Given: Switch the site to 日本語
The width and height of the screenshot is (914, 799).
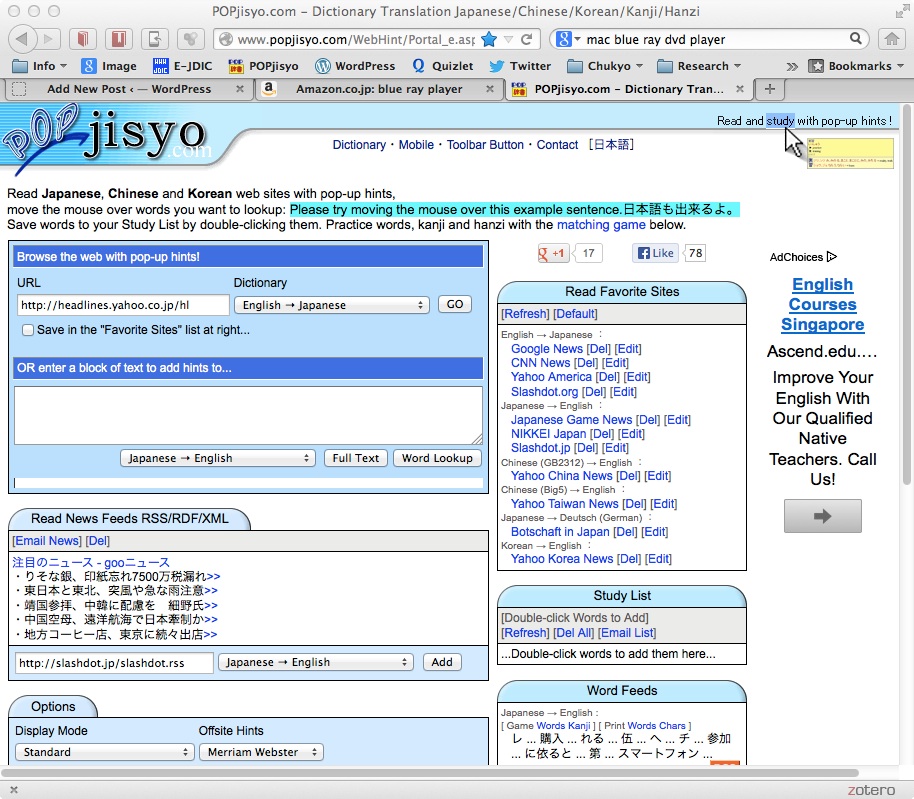Looking at the screenshot, I should [611, 145].
